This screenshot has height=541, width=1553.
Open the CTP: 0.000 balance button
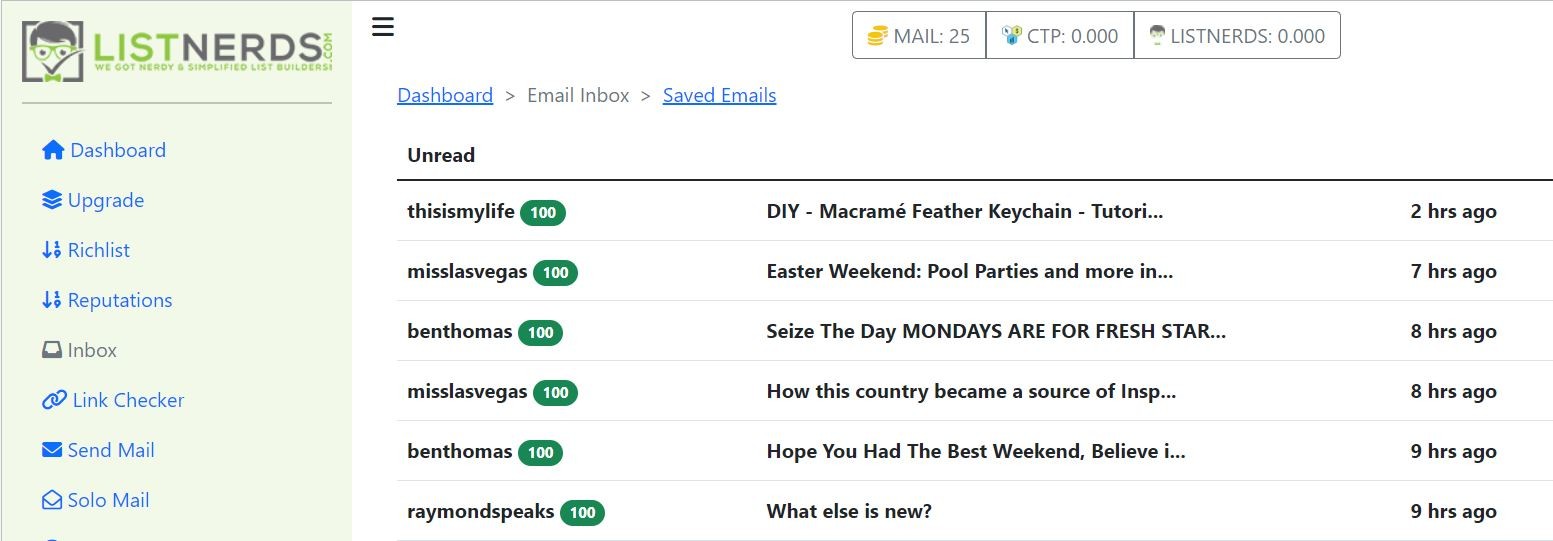point(1060,36)
